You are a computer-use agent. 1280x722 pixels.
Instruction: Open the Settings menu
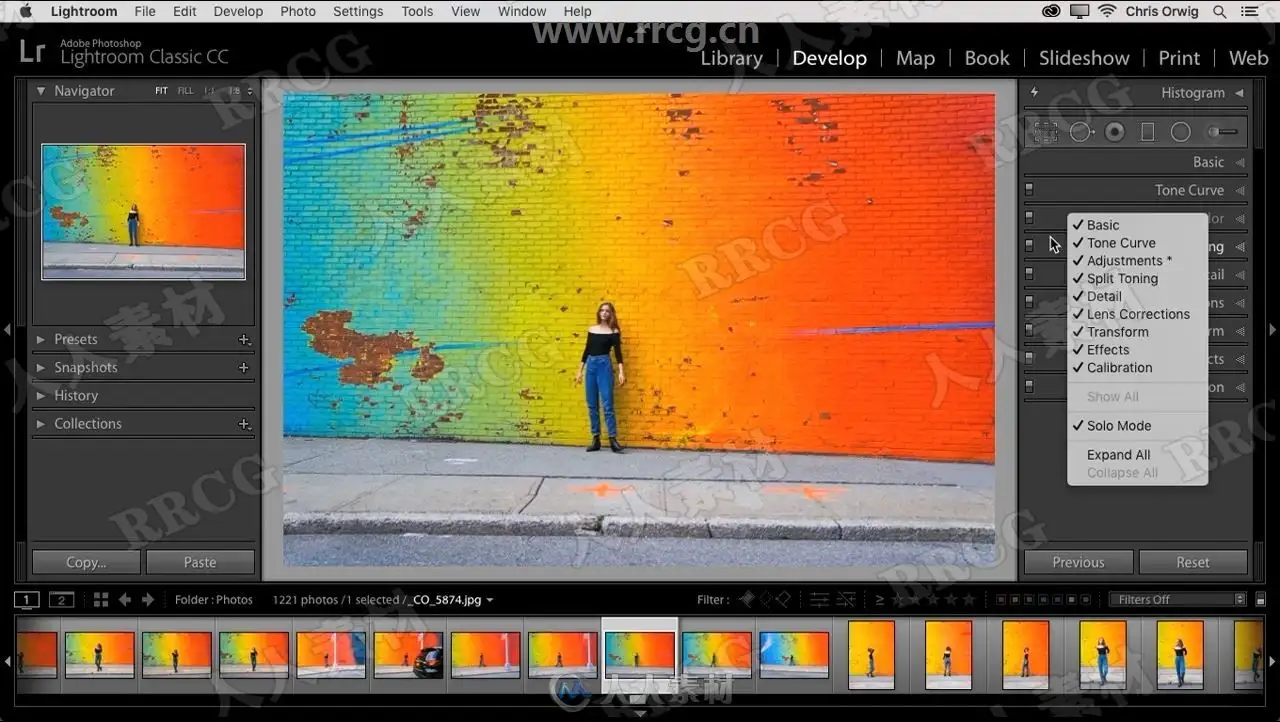point(358,12)
